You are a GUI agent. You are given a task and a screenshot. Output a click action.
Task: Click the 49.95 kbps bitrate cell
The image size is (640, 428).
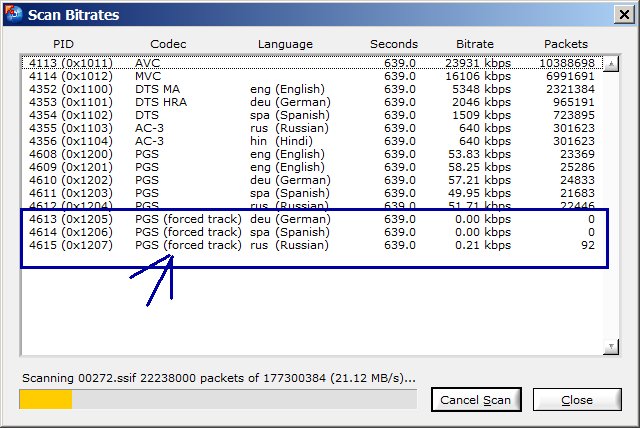pos(480,194)
